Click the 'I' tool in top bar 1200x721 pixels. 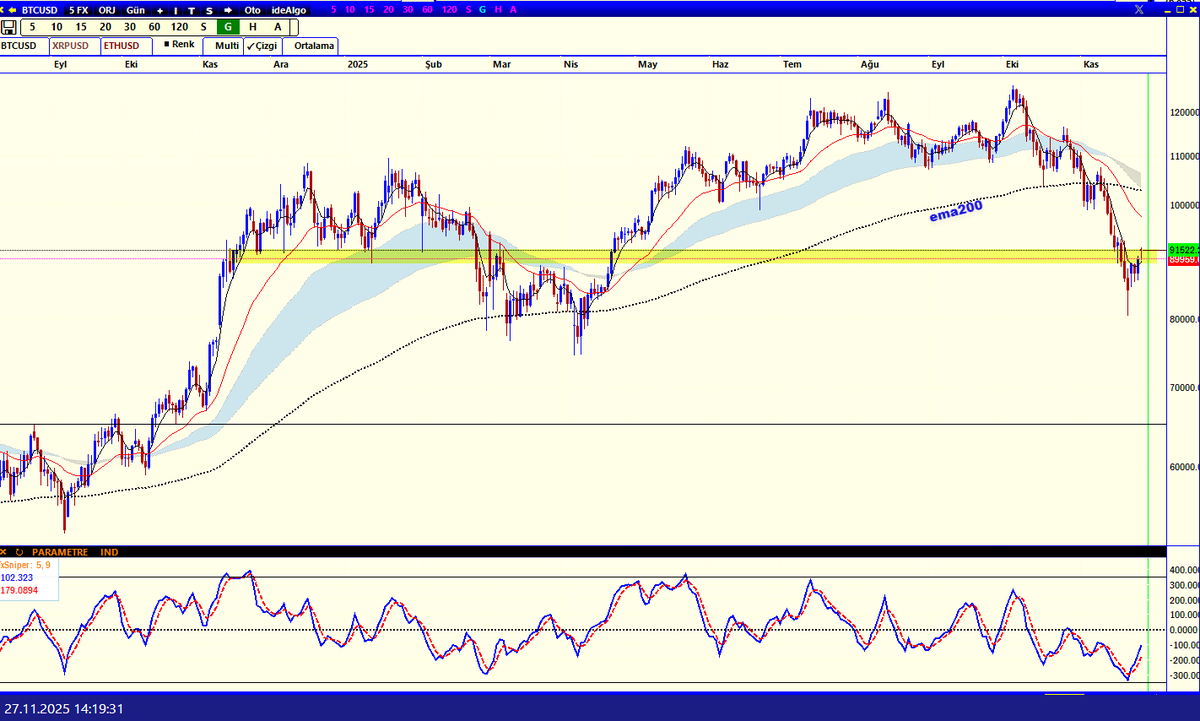click(x=176, y=9)
